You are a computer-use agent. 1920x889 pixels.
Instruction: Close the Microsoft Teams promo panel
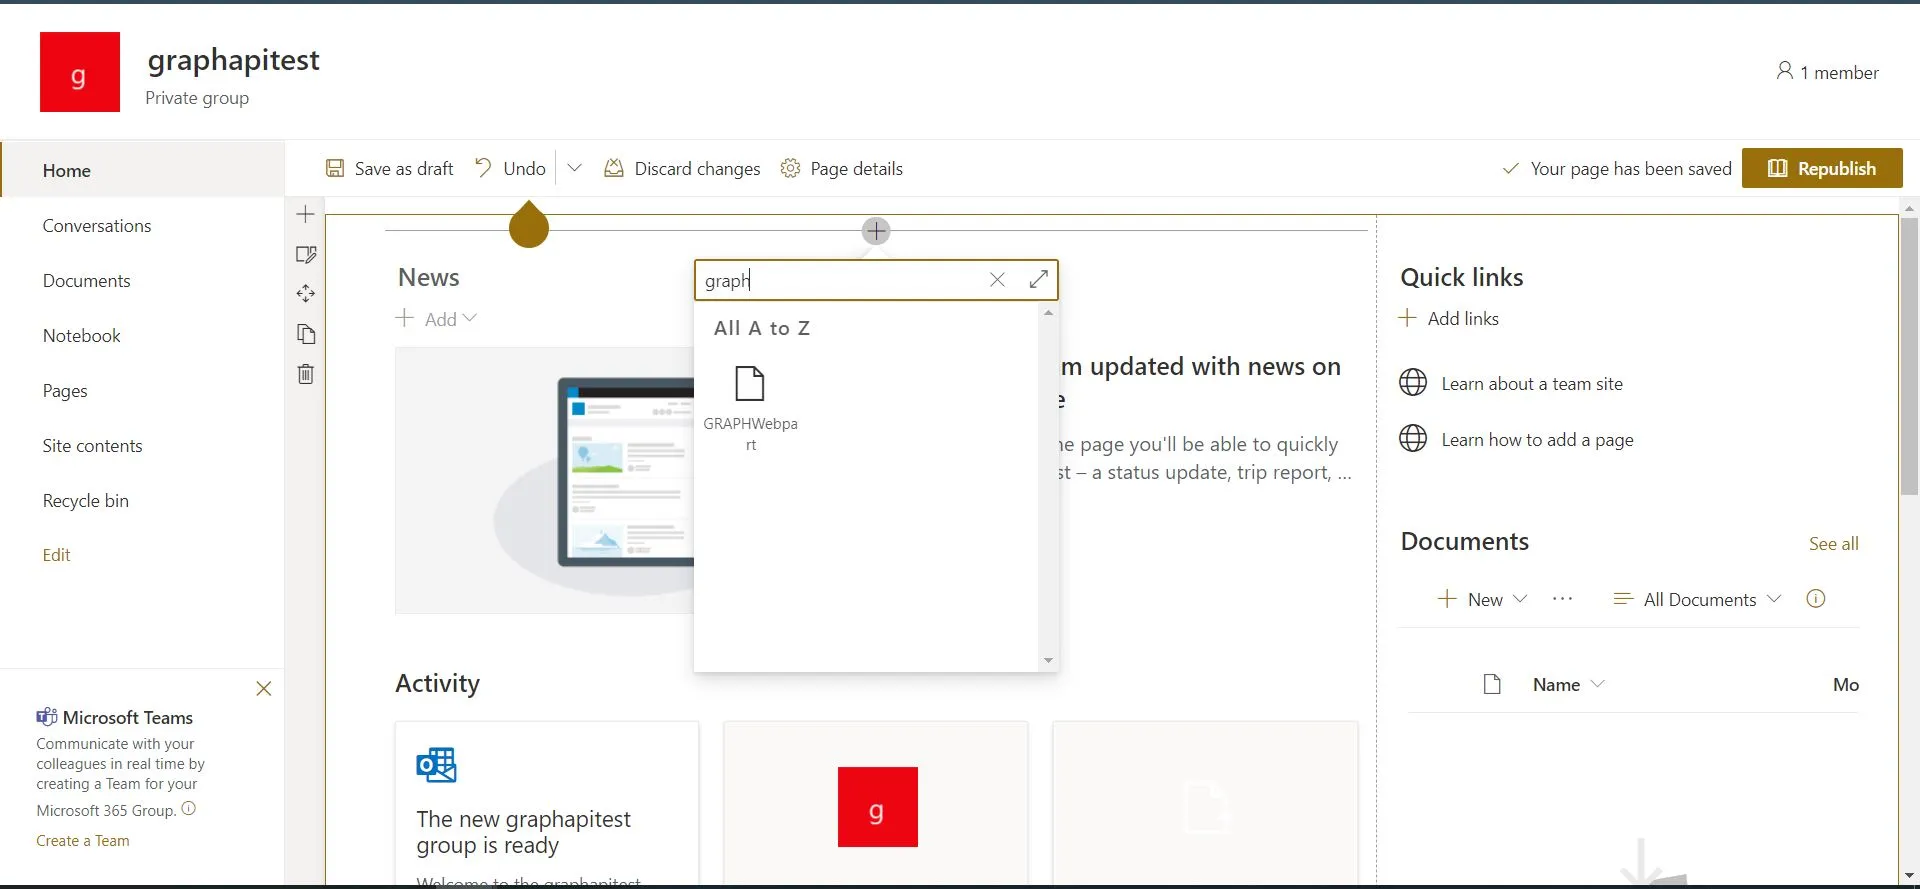(x=264, y=689)
